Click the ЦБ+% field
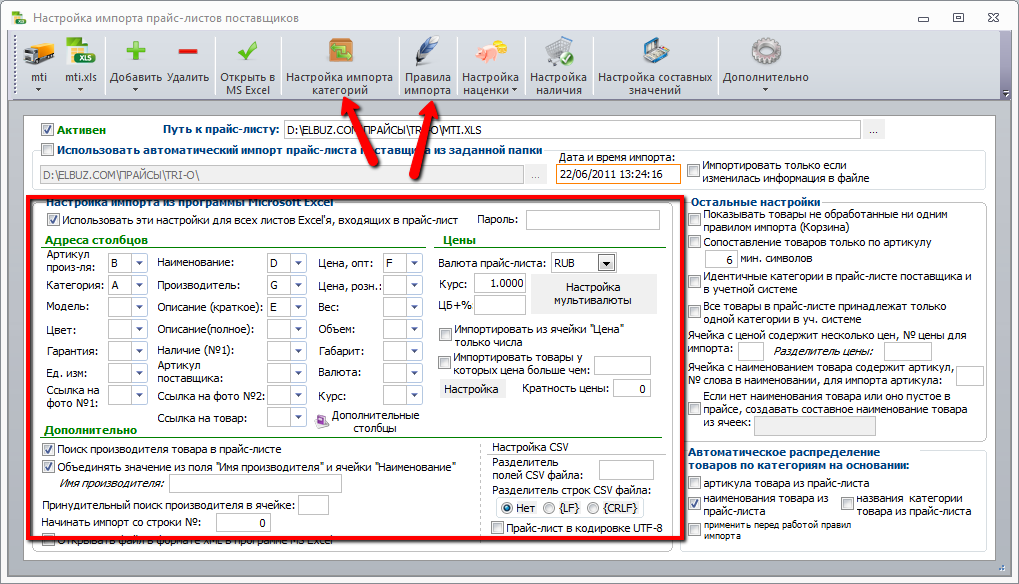 coord(500,305)
